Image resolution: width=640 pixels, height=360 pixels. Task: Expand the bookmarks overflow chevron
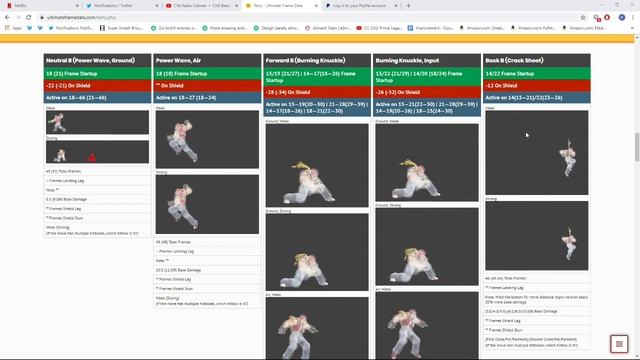pyautogui.click(x=632, y=28)
